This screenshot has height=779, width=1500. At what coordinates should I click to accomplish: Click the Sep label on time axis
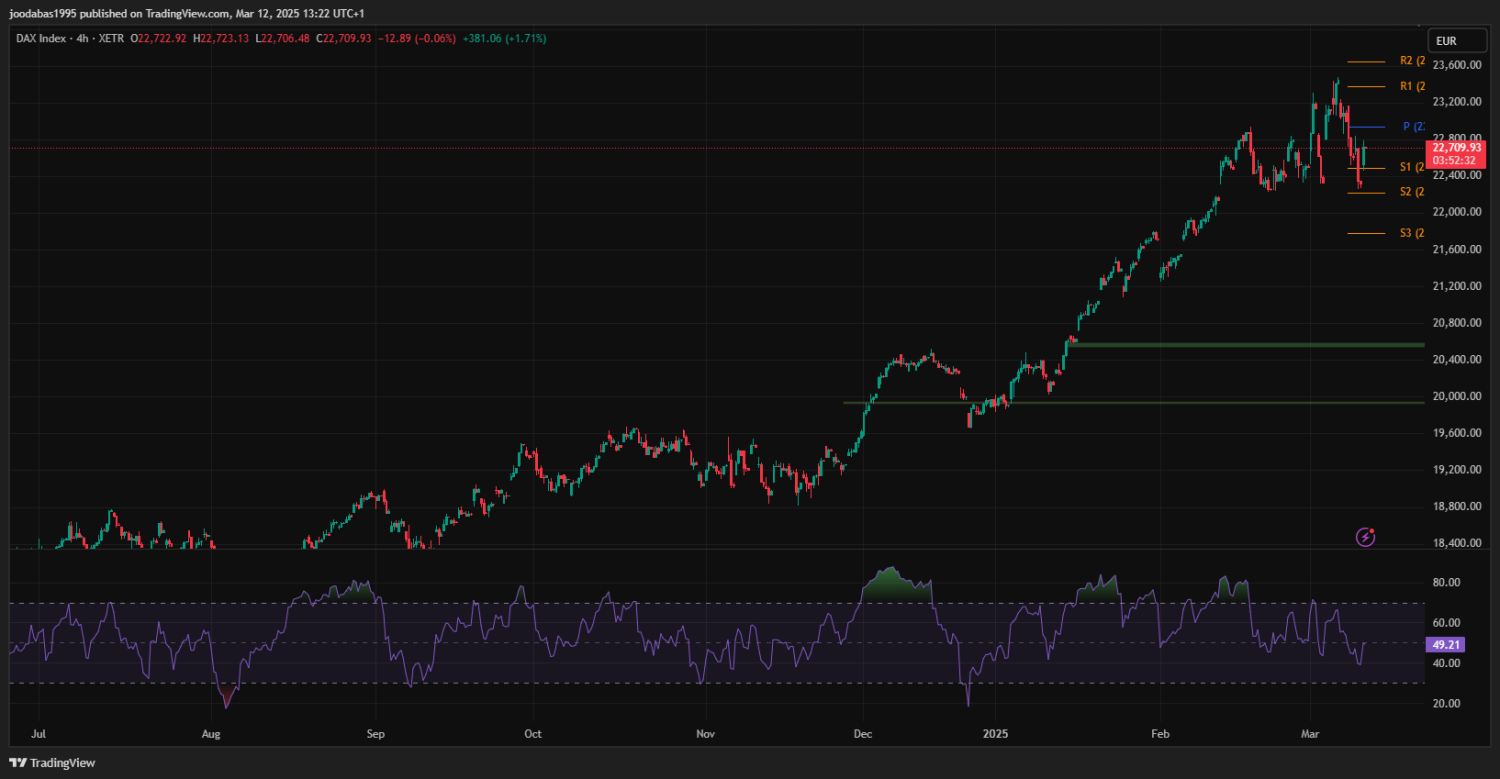pyautogui.click(x=375, y=733)
